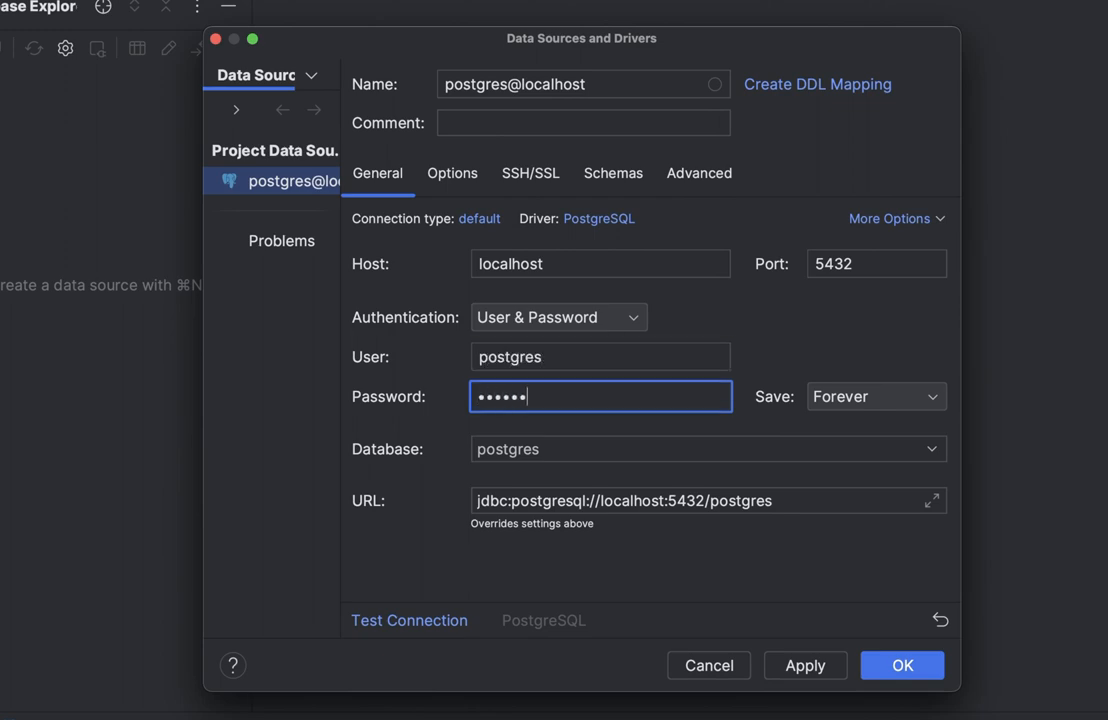Click the Apply button

pyautogui.click(x=805, y=665)
